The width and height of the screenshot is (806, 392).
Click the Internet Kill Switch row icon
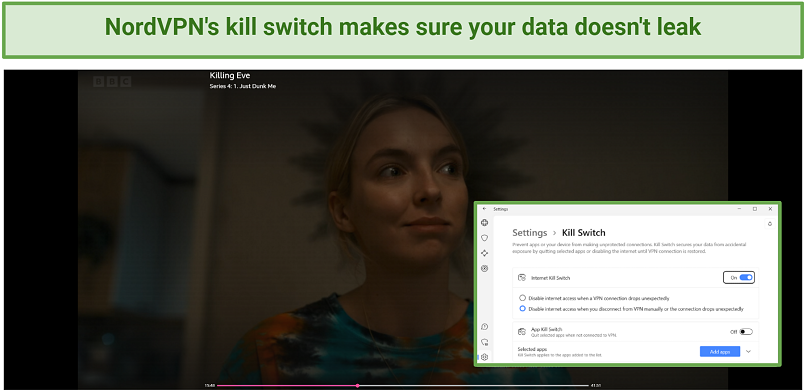tap(522, 278)
